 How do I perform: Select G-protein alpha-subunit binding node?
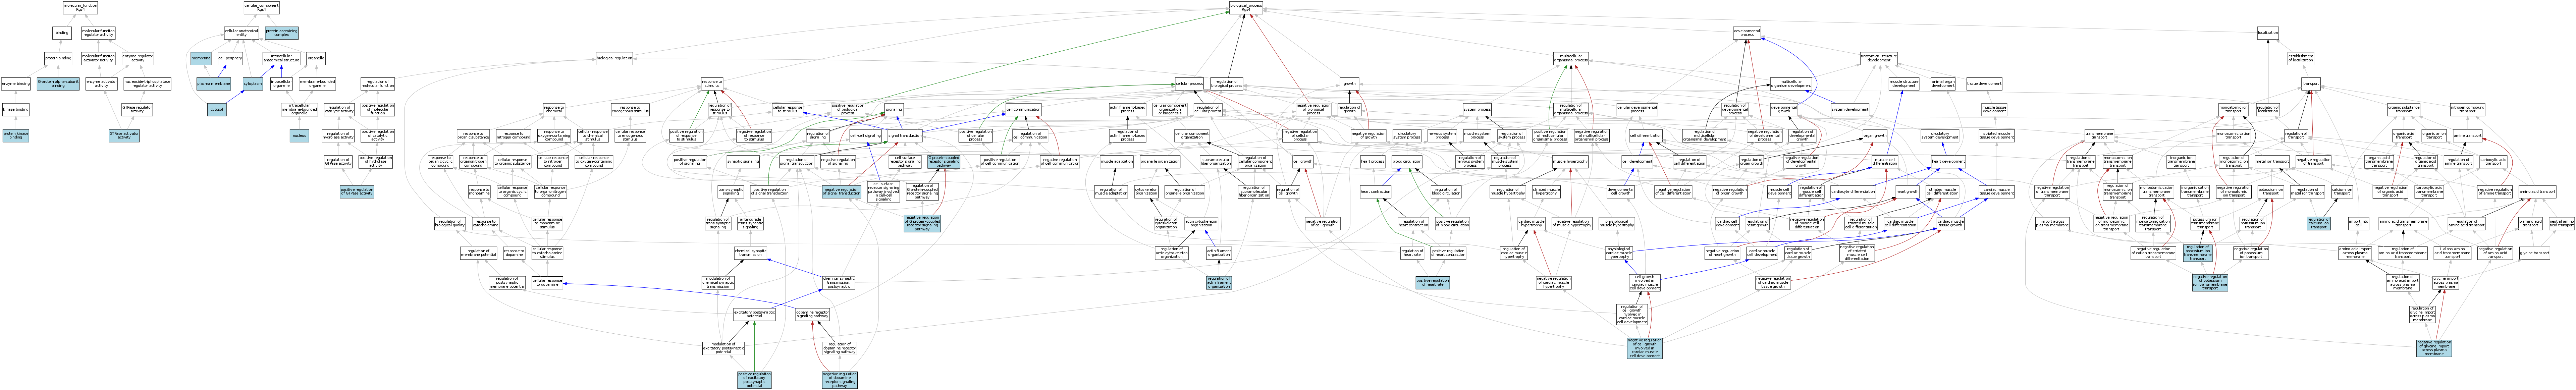click(x=58, y=84)
